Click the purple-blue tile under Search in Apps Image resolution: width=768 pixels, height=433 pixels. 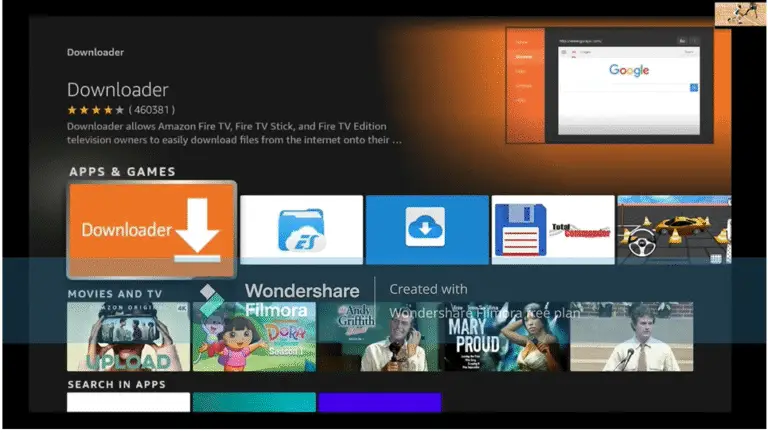pos(379,402)
